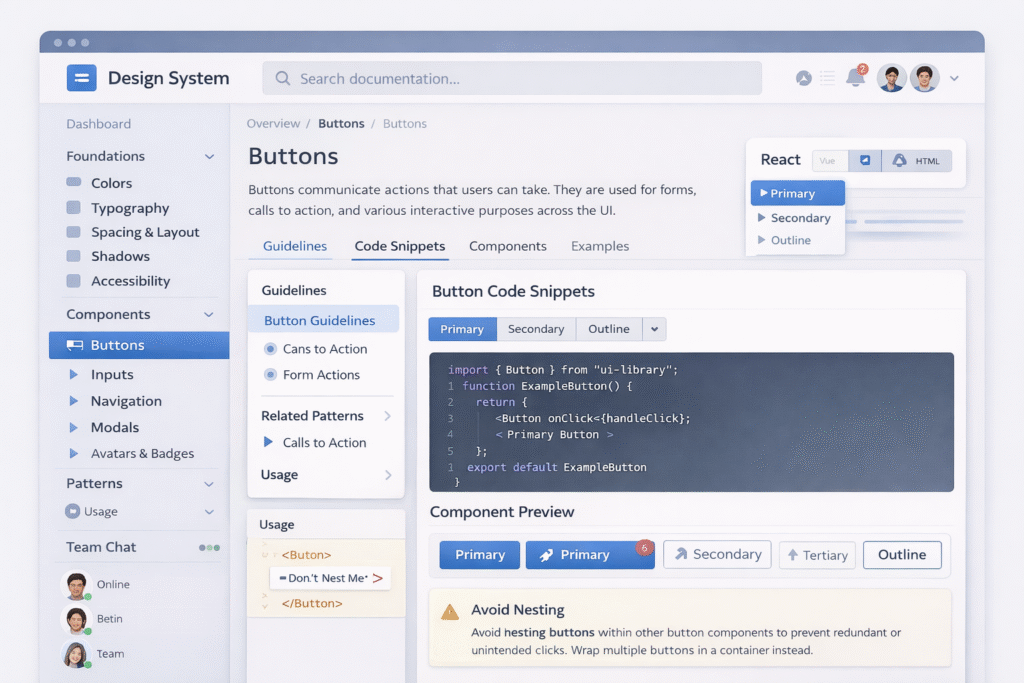Open notifications via the bell icon
Viewport: 1024px width, 683px height.
856,78
